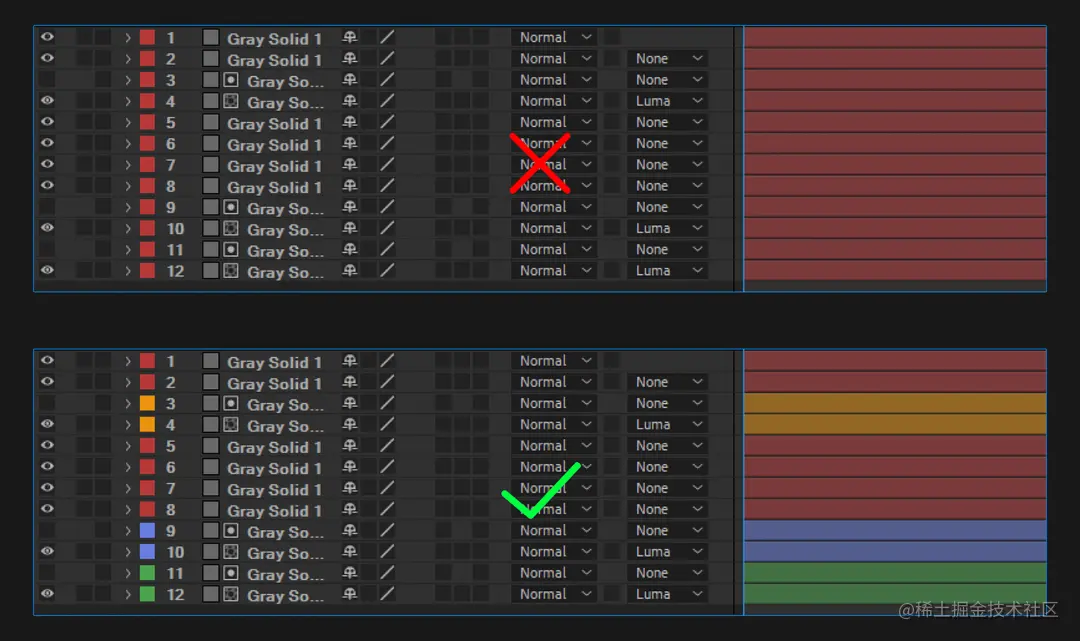Viewport: 1080px width, 641px height.
Task: Click solid source icon of all-red timeline layer 7
Action: coord(211,165)
